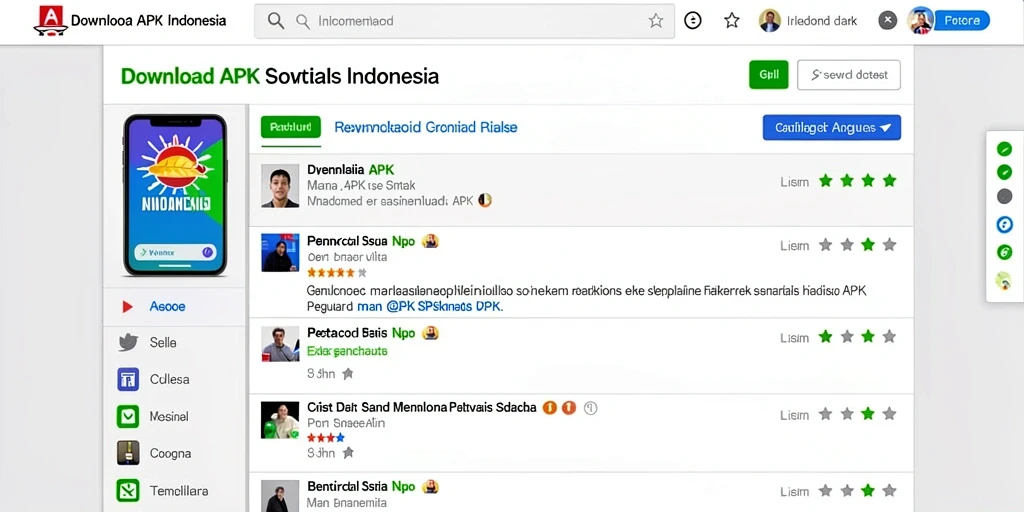This screenshot has width=1024, height=512.
Task: Click the green star in Penncdal Ssua rating
Action: 868,245
